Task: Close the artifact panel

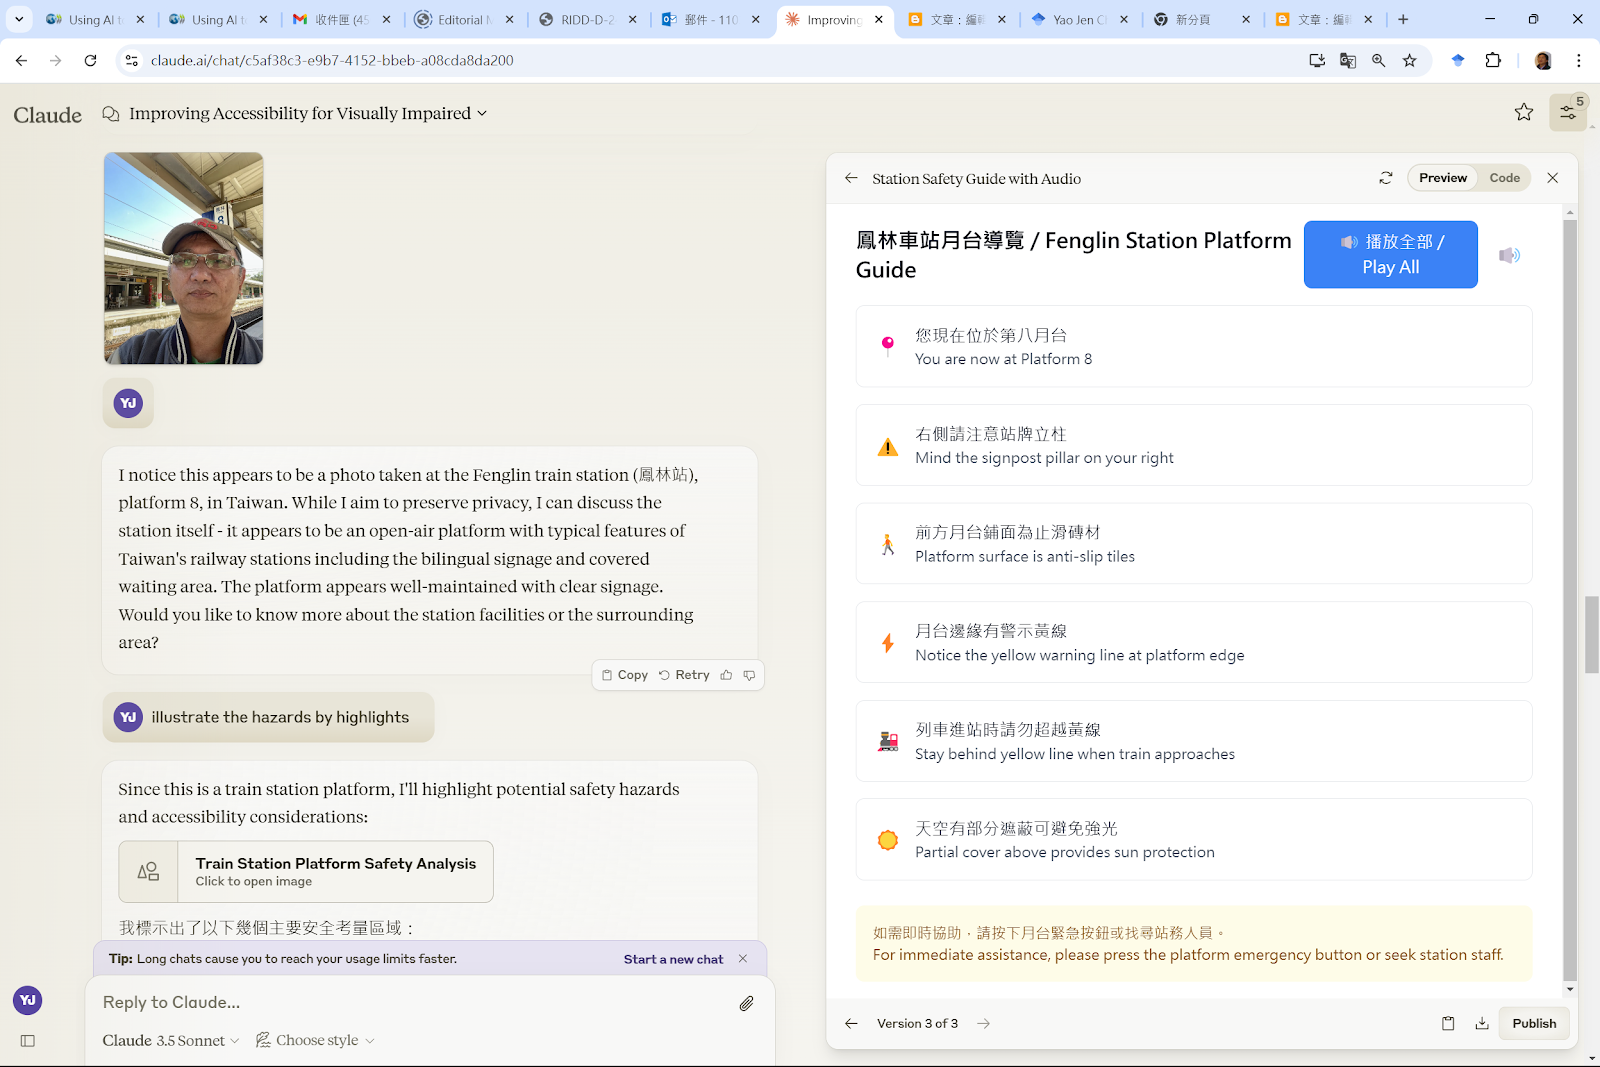Action: pos(1553,178)
